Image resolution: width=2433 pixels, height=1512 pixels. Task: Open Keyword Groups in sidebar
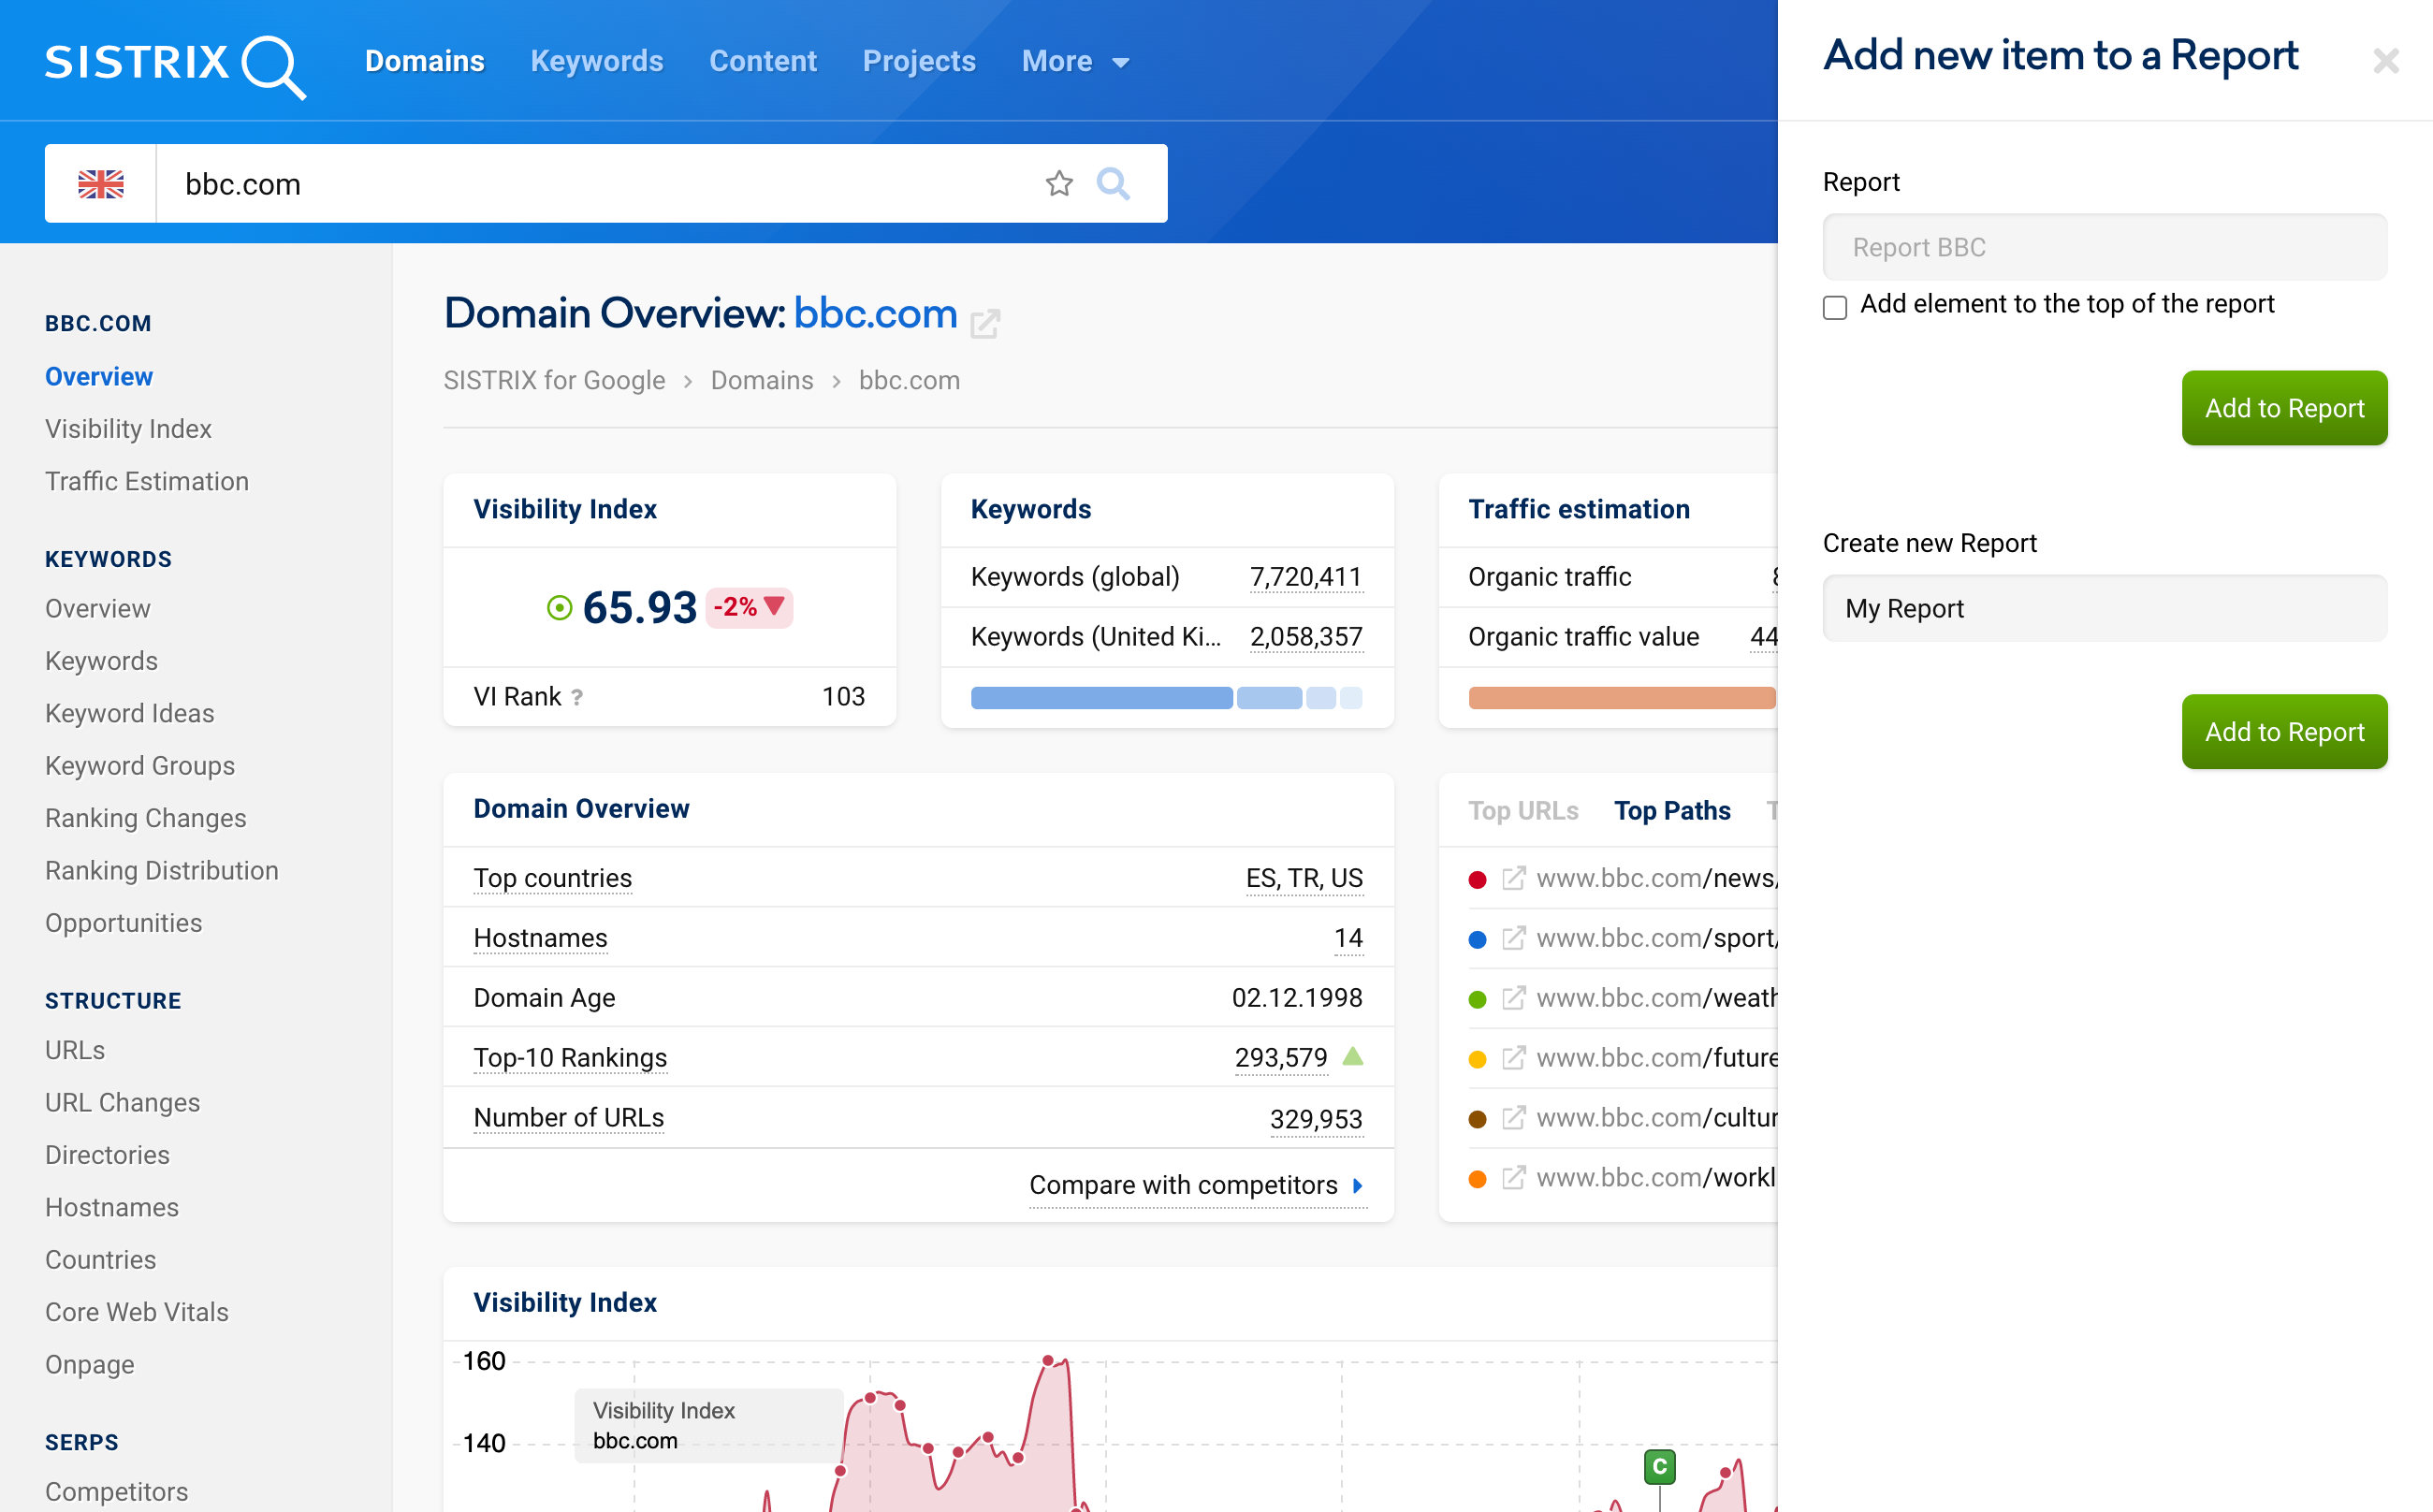pyautogui.click(x=140, y=766)
